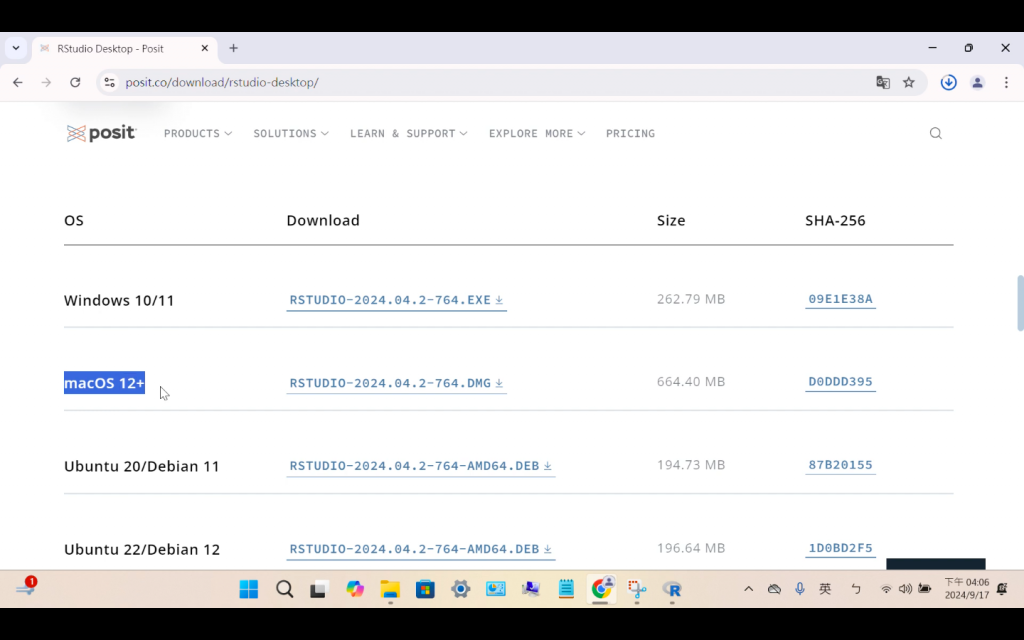The width and height of the screenshot is (1024, 640).
Task: Switch to Chrome in taskbar
Action: click(601, 589)
